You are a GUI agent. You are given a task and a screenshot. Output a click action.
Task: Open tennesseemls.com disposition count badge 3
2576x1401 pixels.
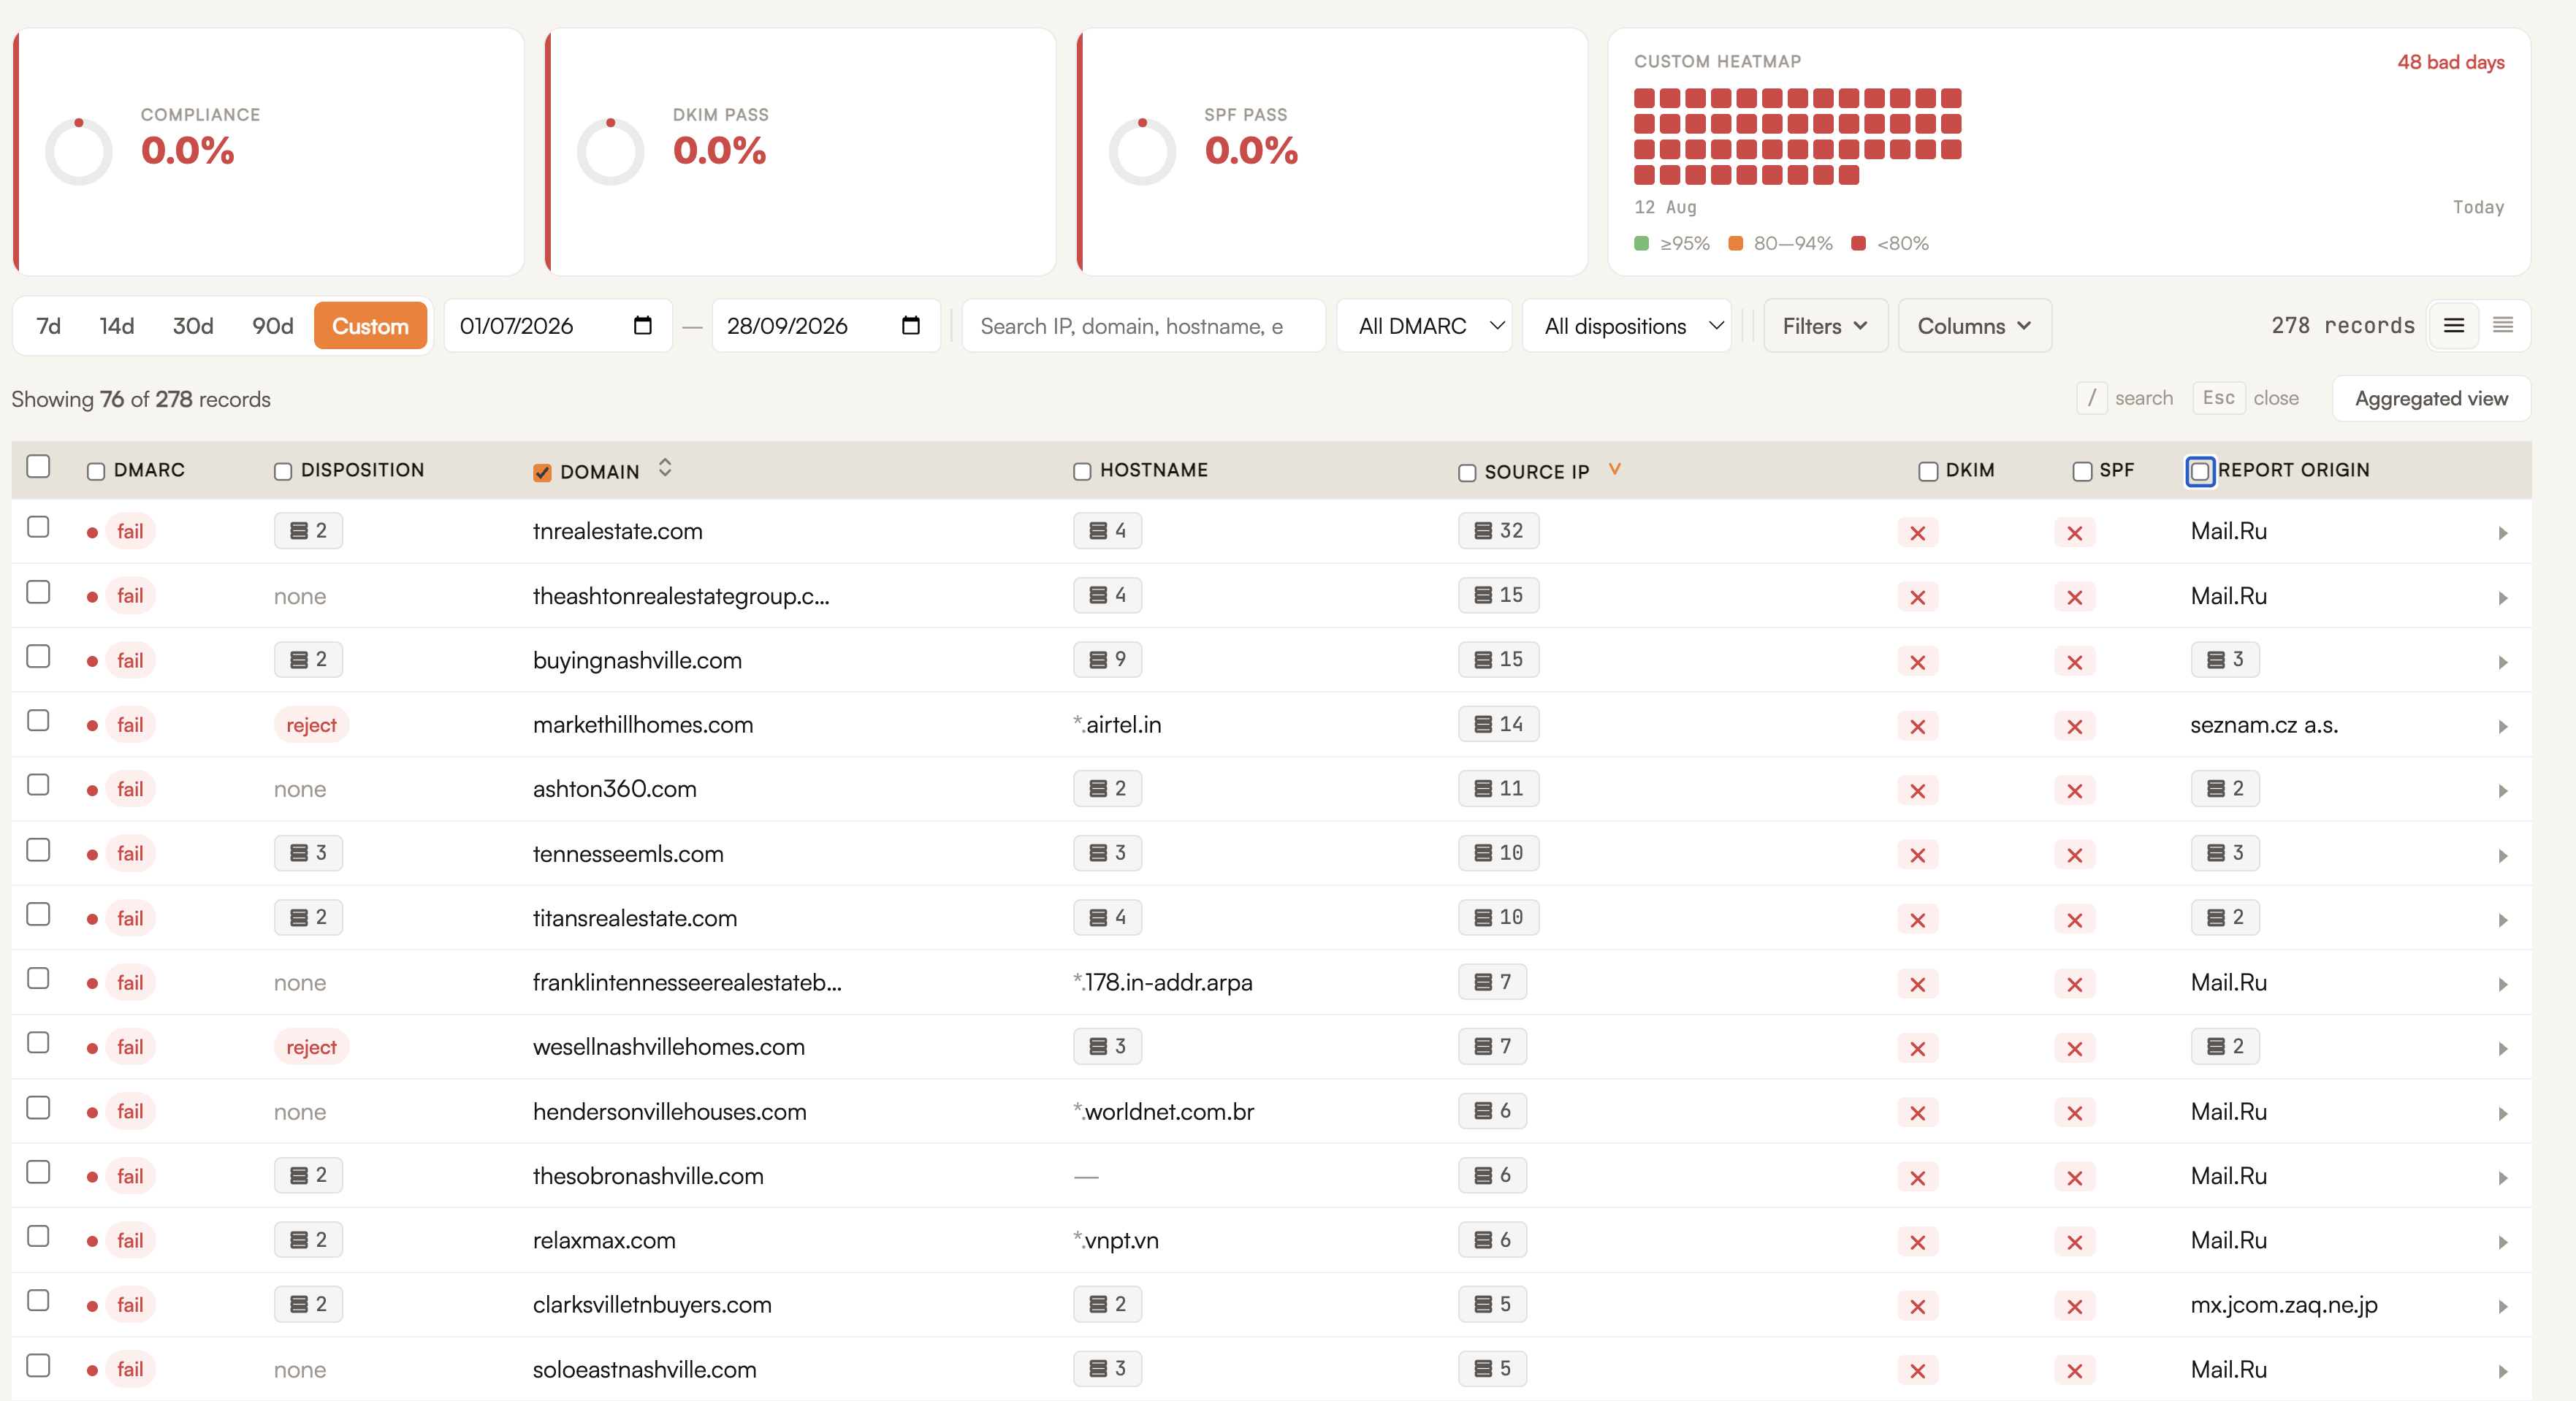[x=308, y=853]
